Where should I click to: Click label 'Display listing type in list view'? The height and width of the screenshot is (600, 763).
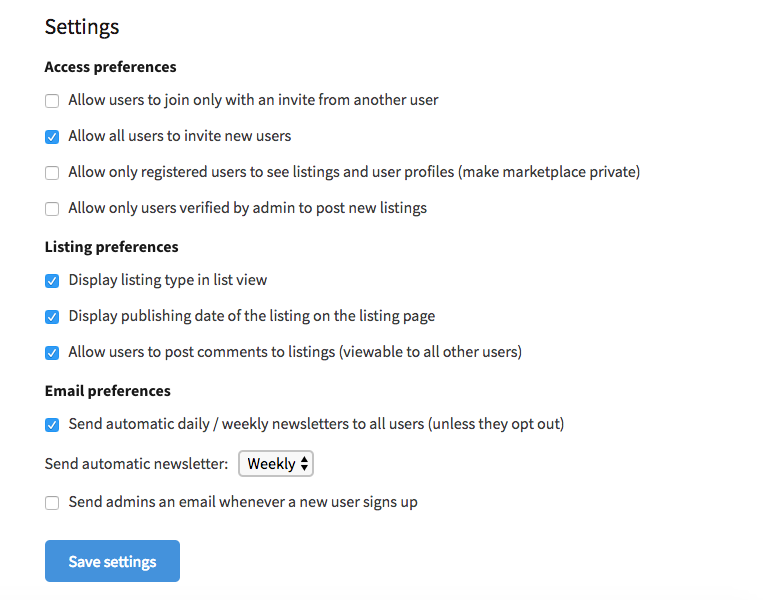click(168, 280)
